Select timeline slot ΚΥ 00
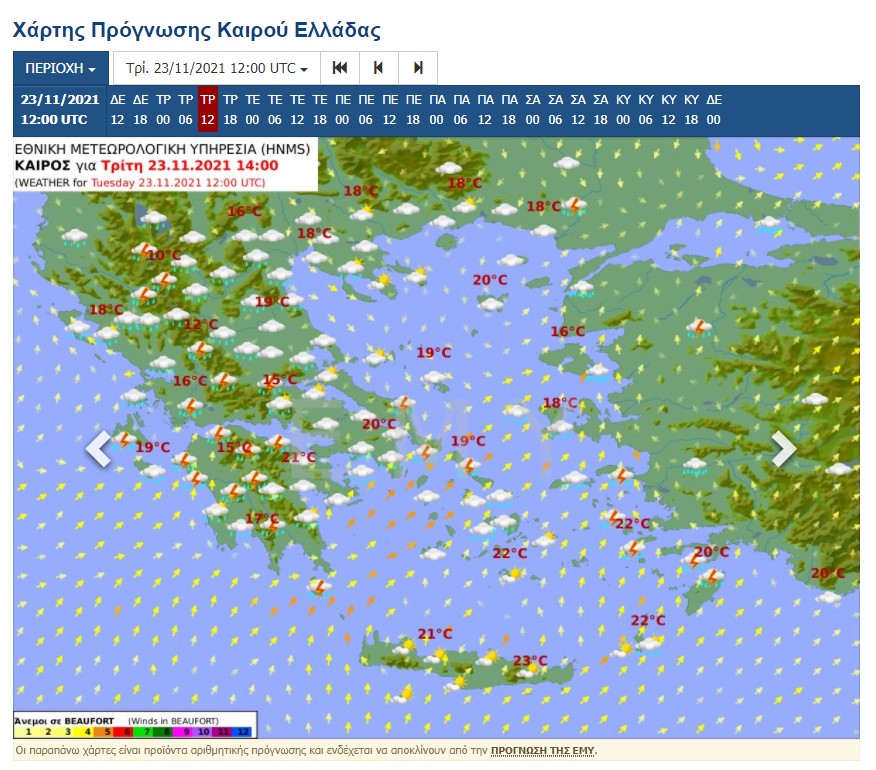This screenshot has height=770, width=876. pos(623,110)
